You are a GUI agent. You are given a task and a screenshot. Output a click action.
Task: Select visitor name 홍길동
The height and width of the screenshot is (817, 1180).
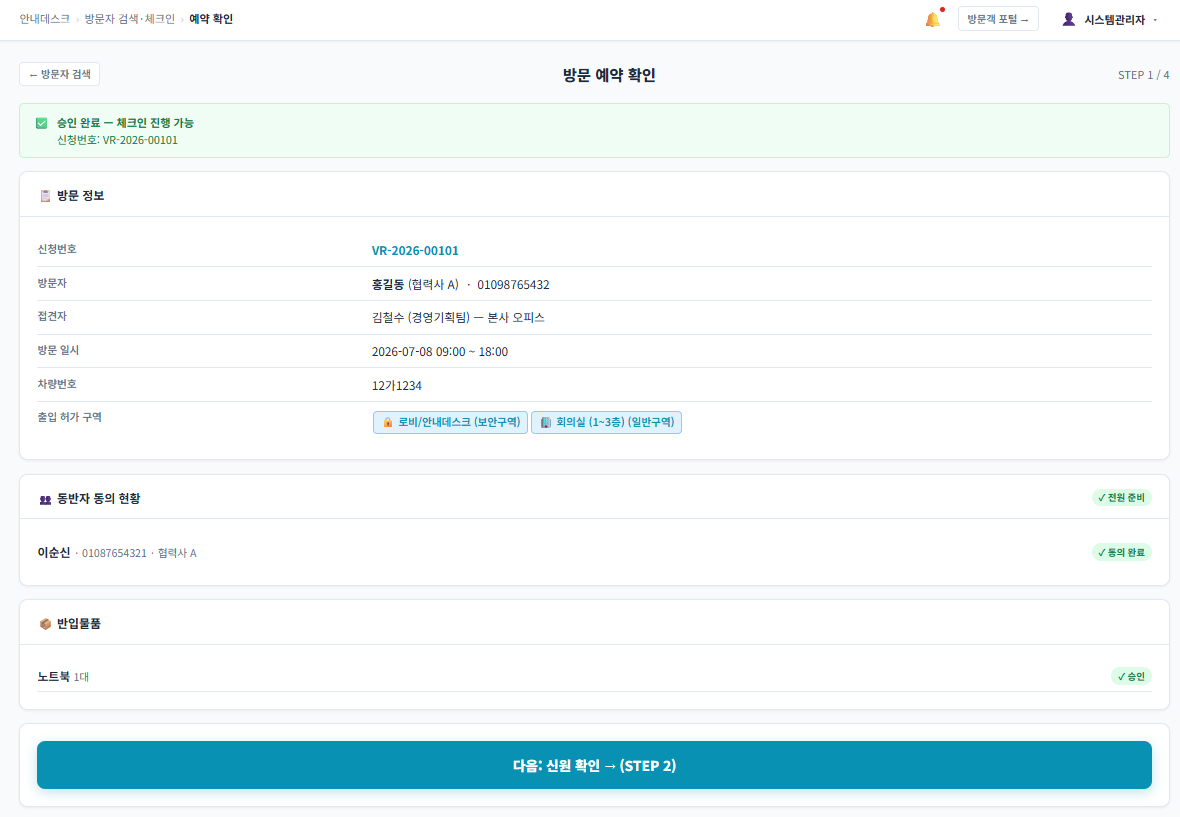tap(388, 284)
